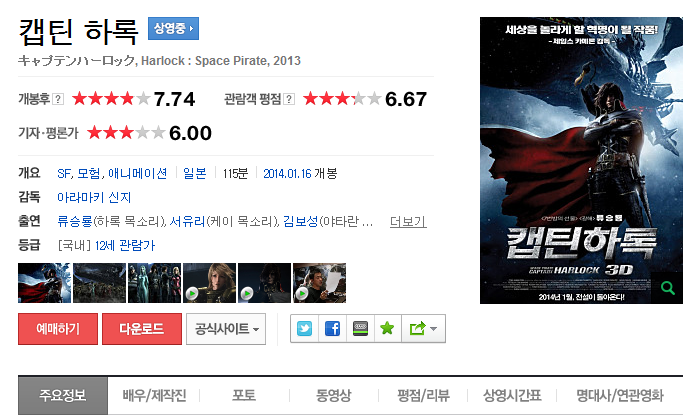Click the 다운로드 button
Screen dimensions: 700x420
tap(142, 329)
